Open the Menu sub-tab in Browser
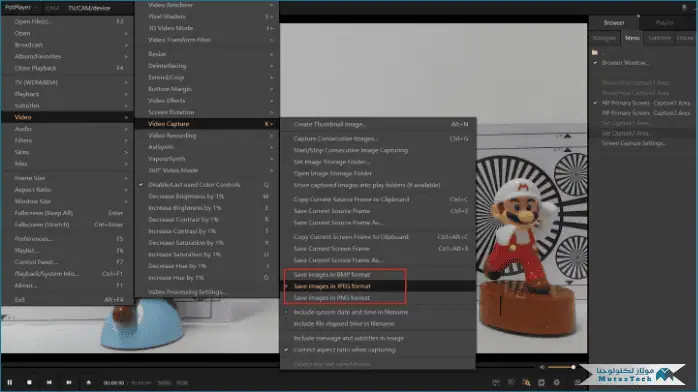Viewport: 698px width, 392px height. tap(632, 38)
